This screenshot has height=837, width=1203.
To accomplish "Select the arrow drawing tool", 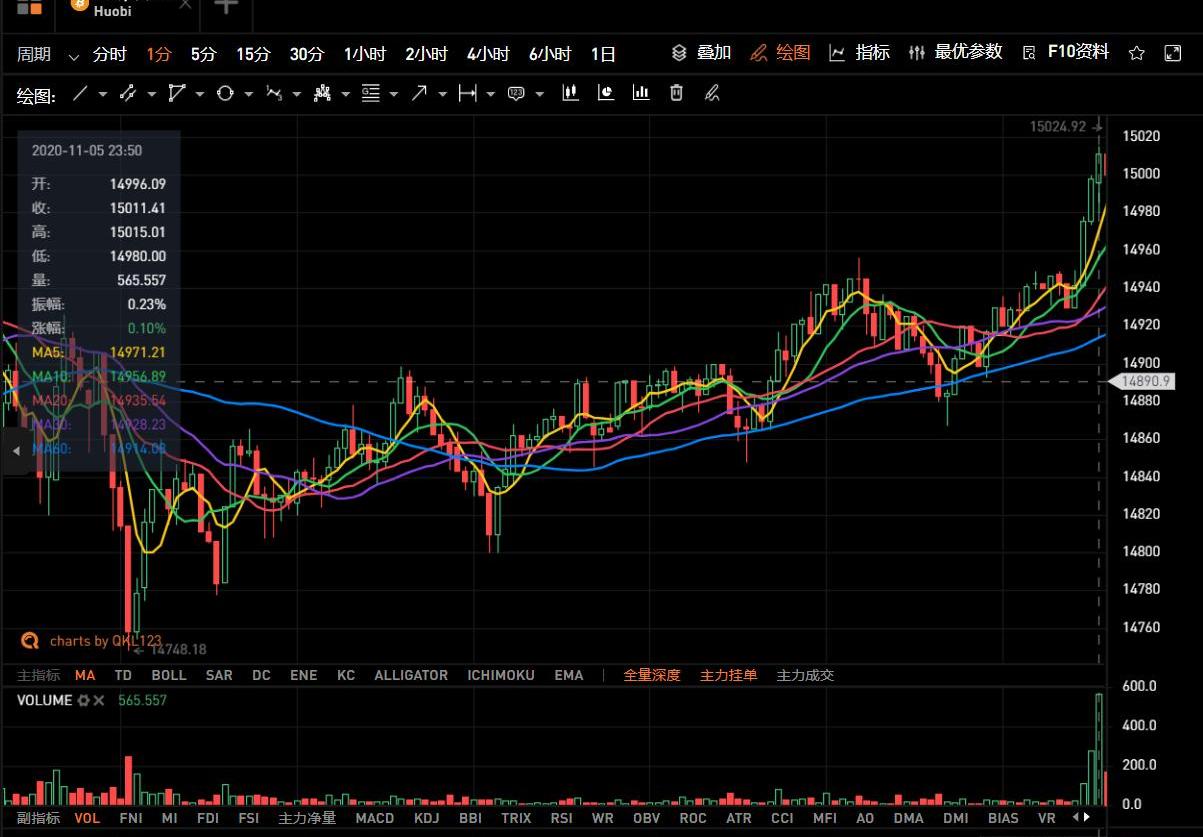I will coord(418,94).
